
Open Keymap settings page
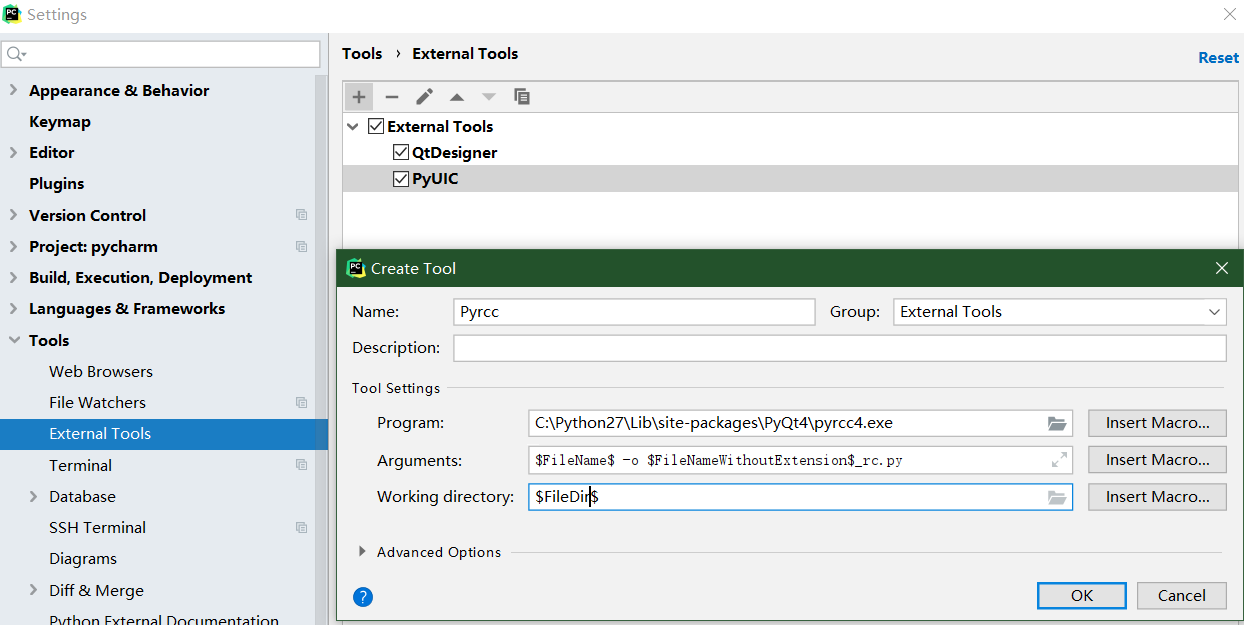[60, 121]
